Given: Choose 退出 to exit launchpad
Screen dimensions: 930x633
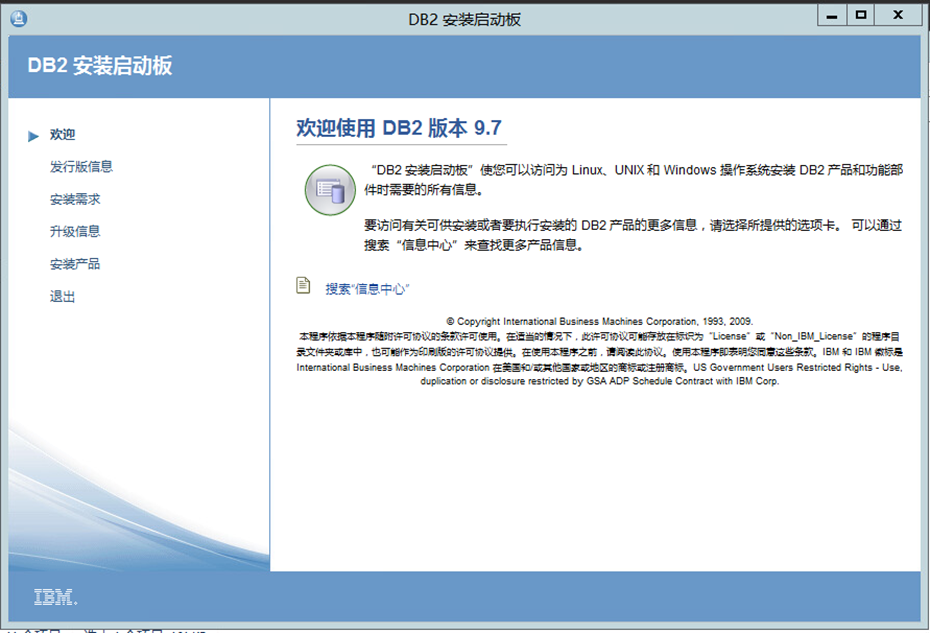Looking at the screenshot, I should pos(62,297).
